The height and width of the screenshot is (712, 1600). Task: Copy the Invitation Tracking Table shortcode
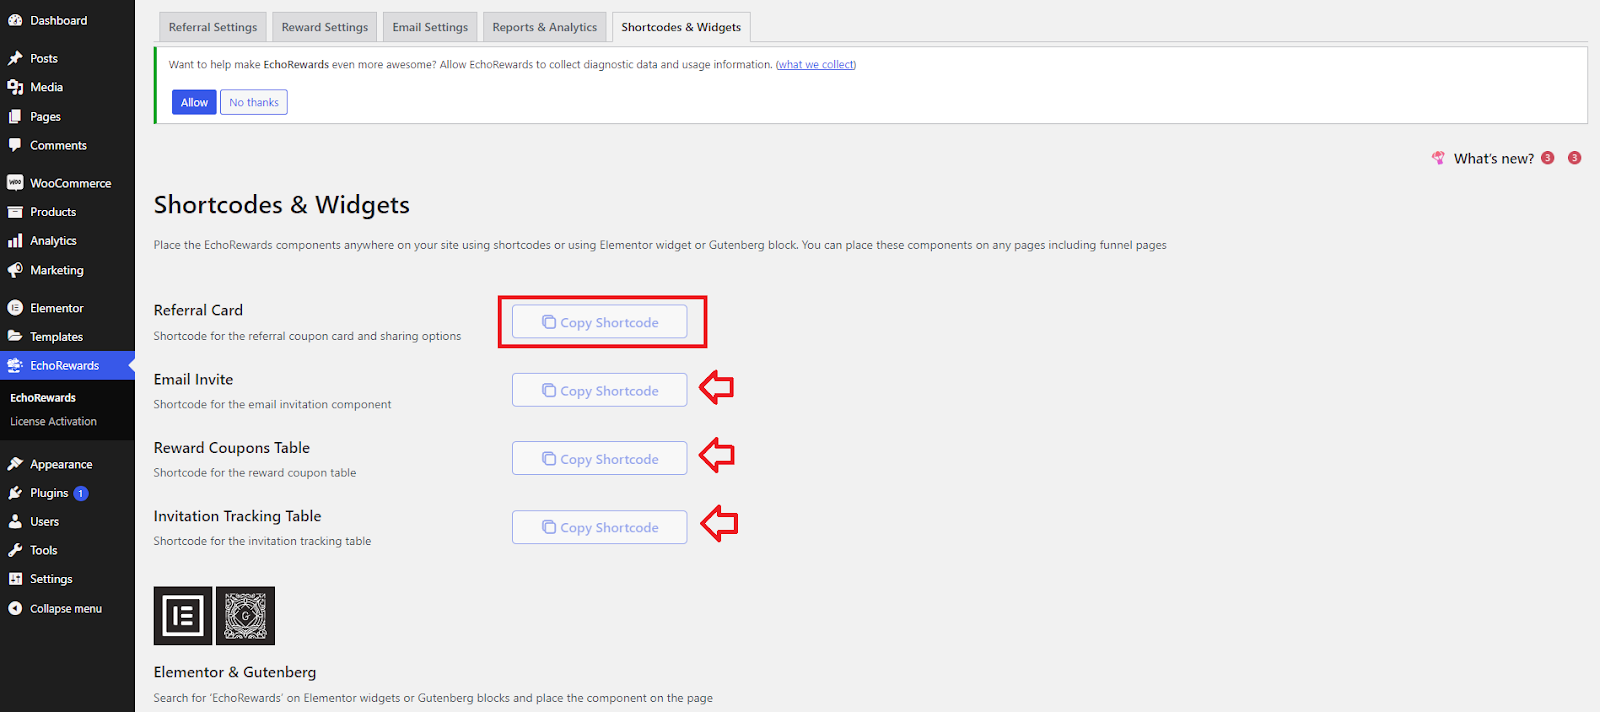click(599, 527)
